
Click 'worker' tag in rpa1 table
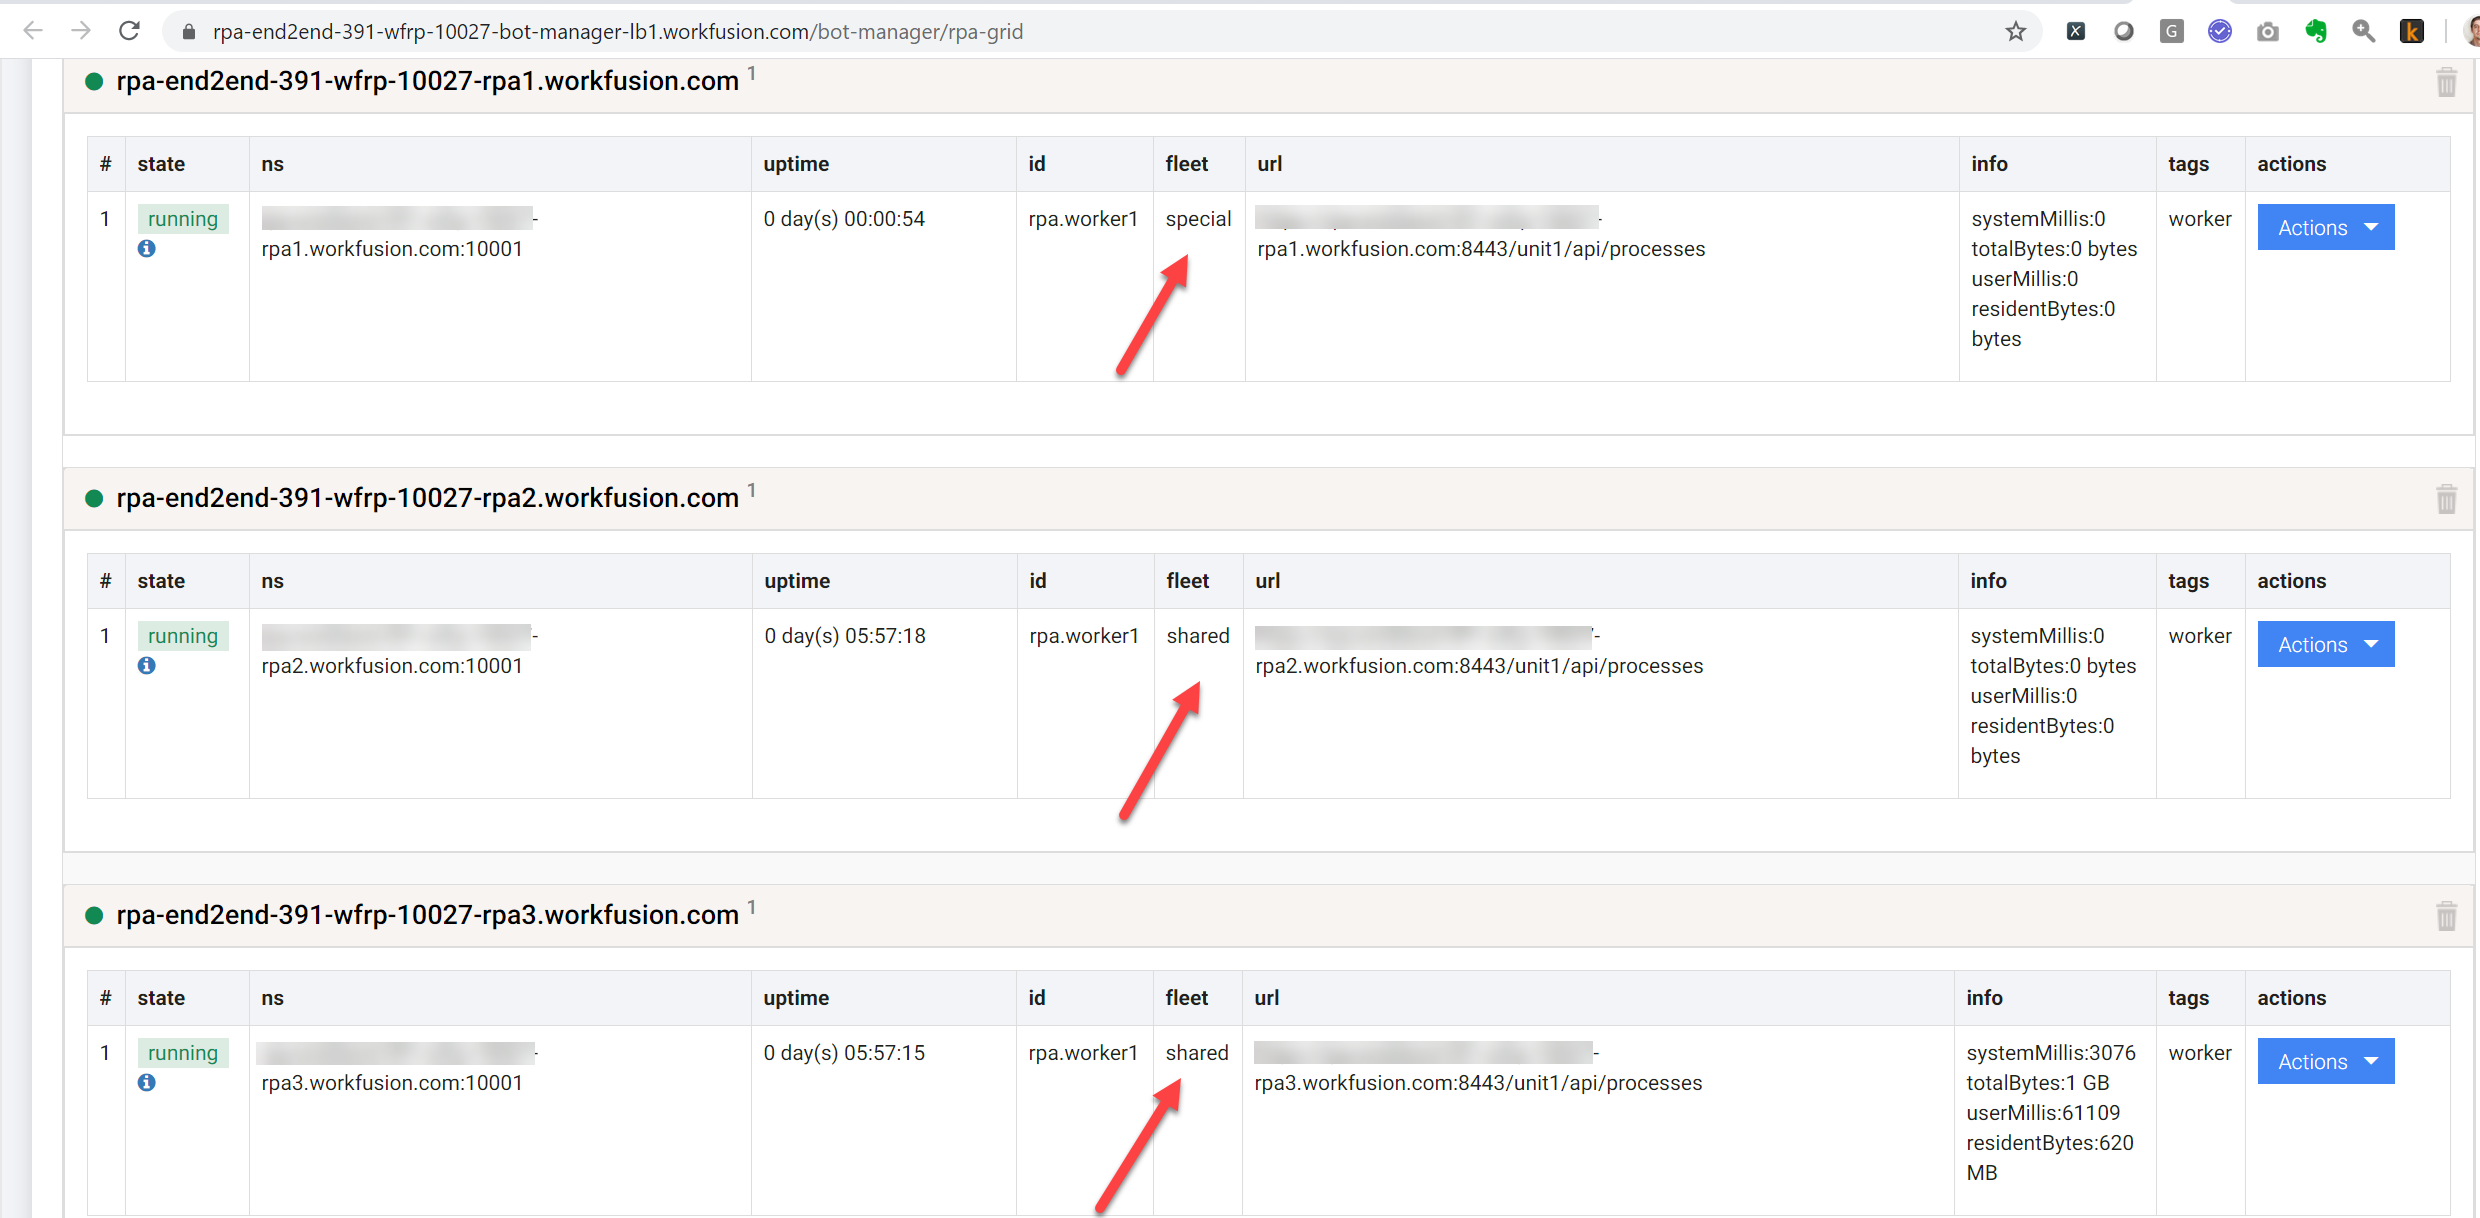tap(2200, 219)
